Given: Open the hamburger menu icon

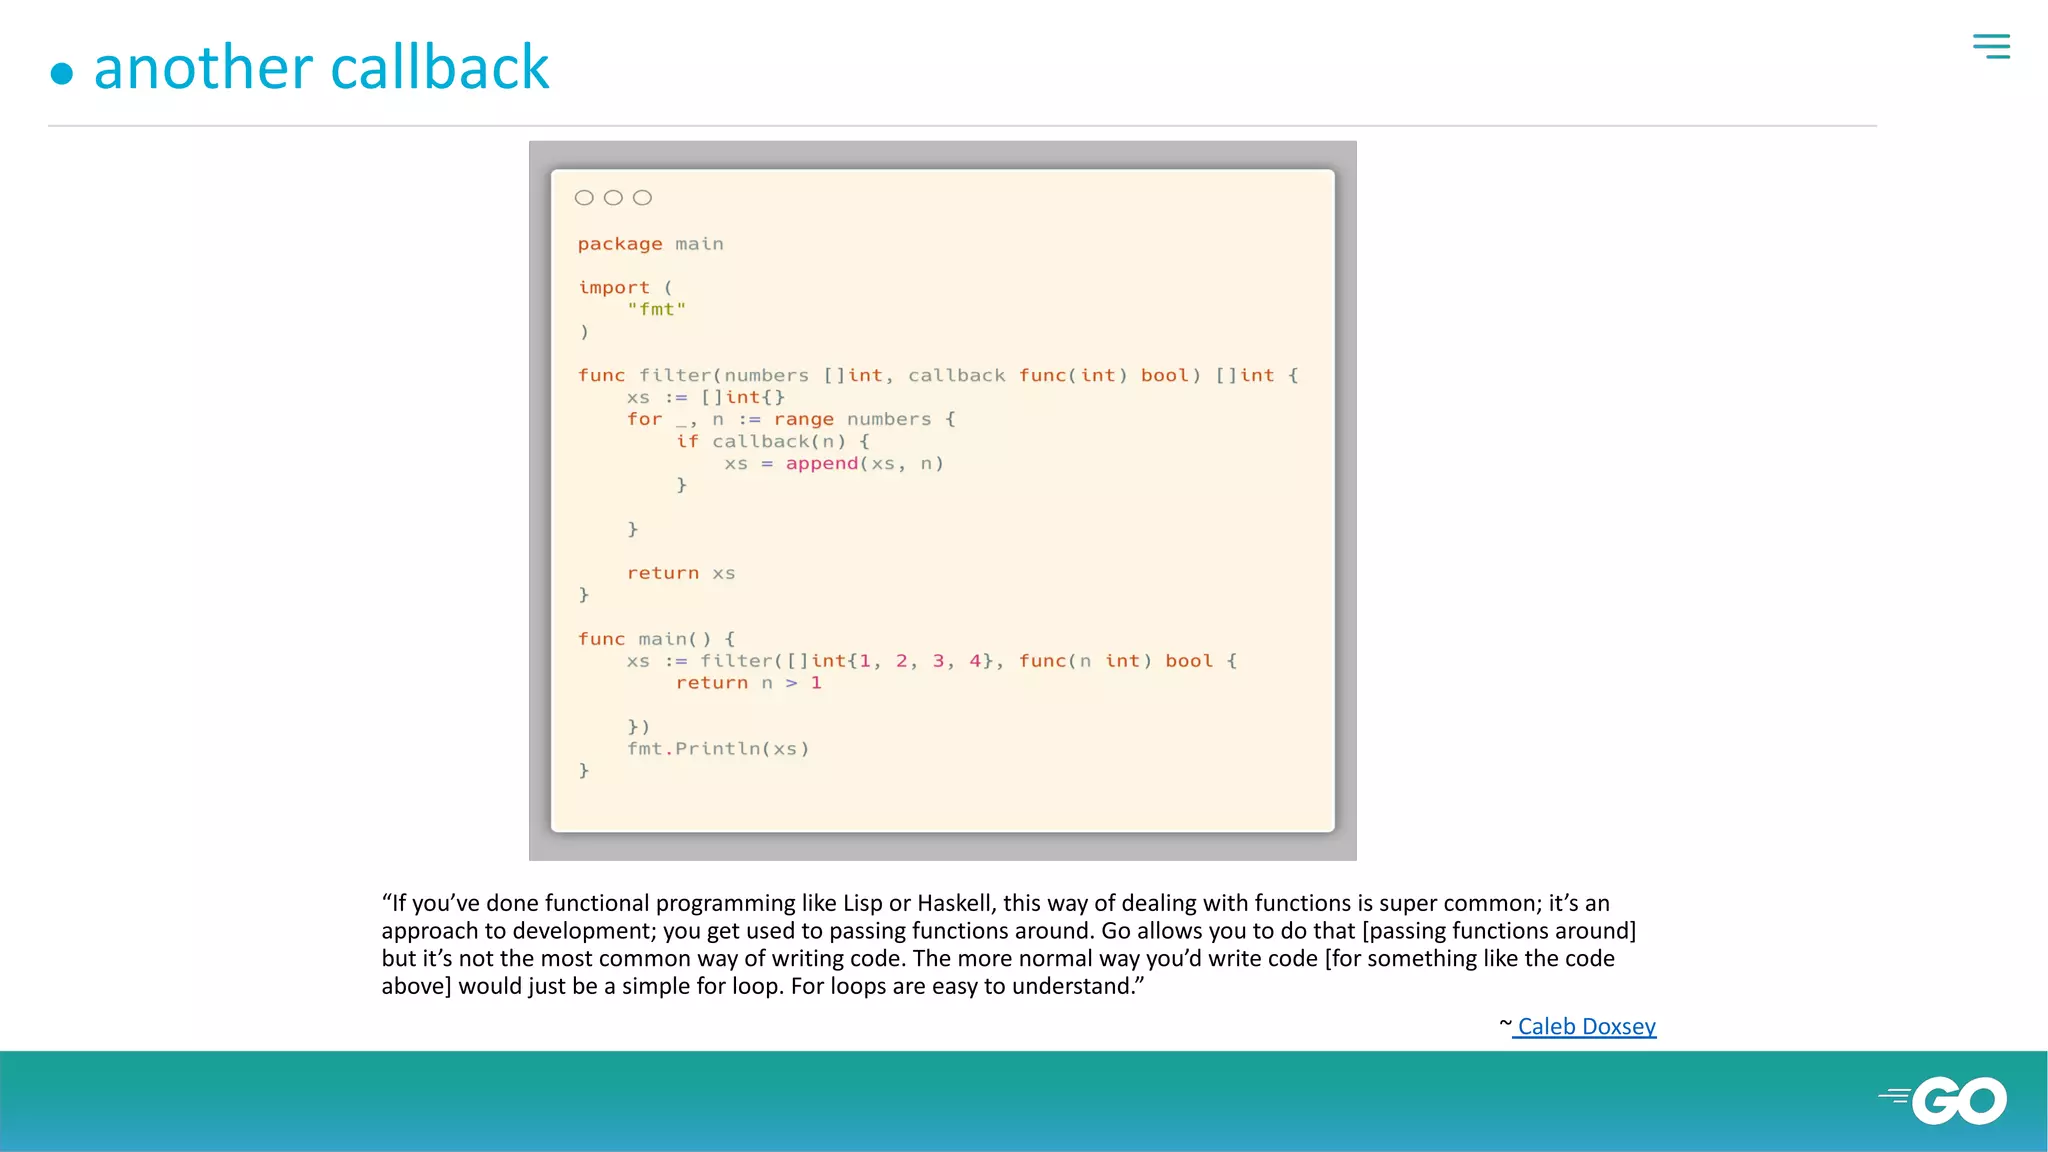Looking at the screenshot, I should (1991, 46).
